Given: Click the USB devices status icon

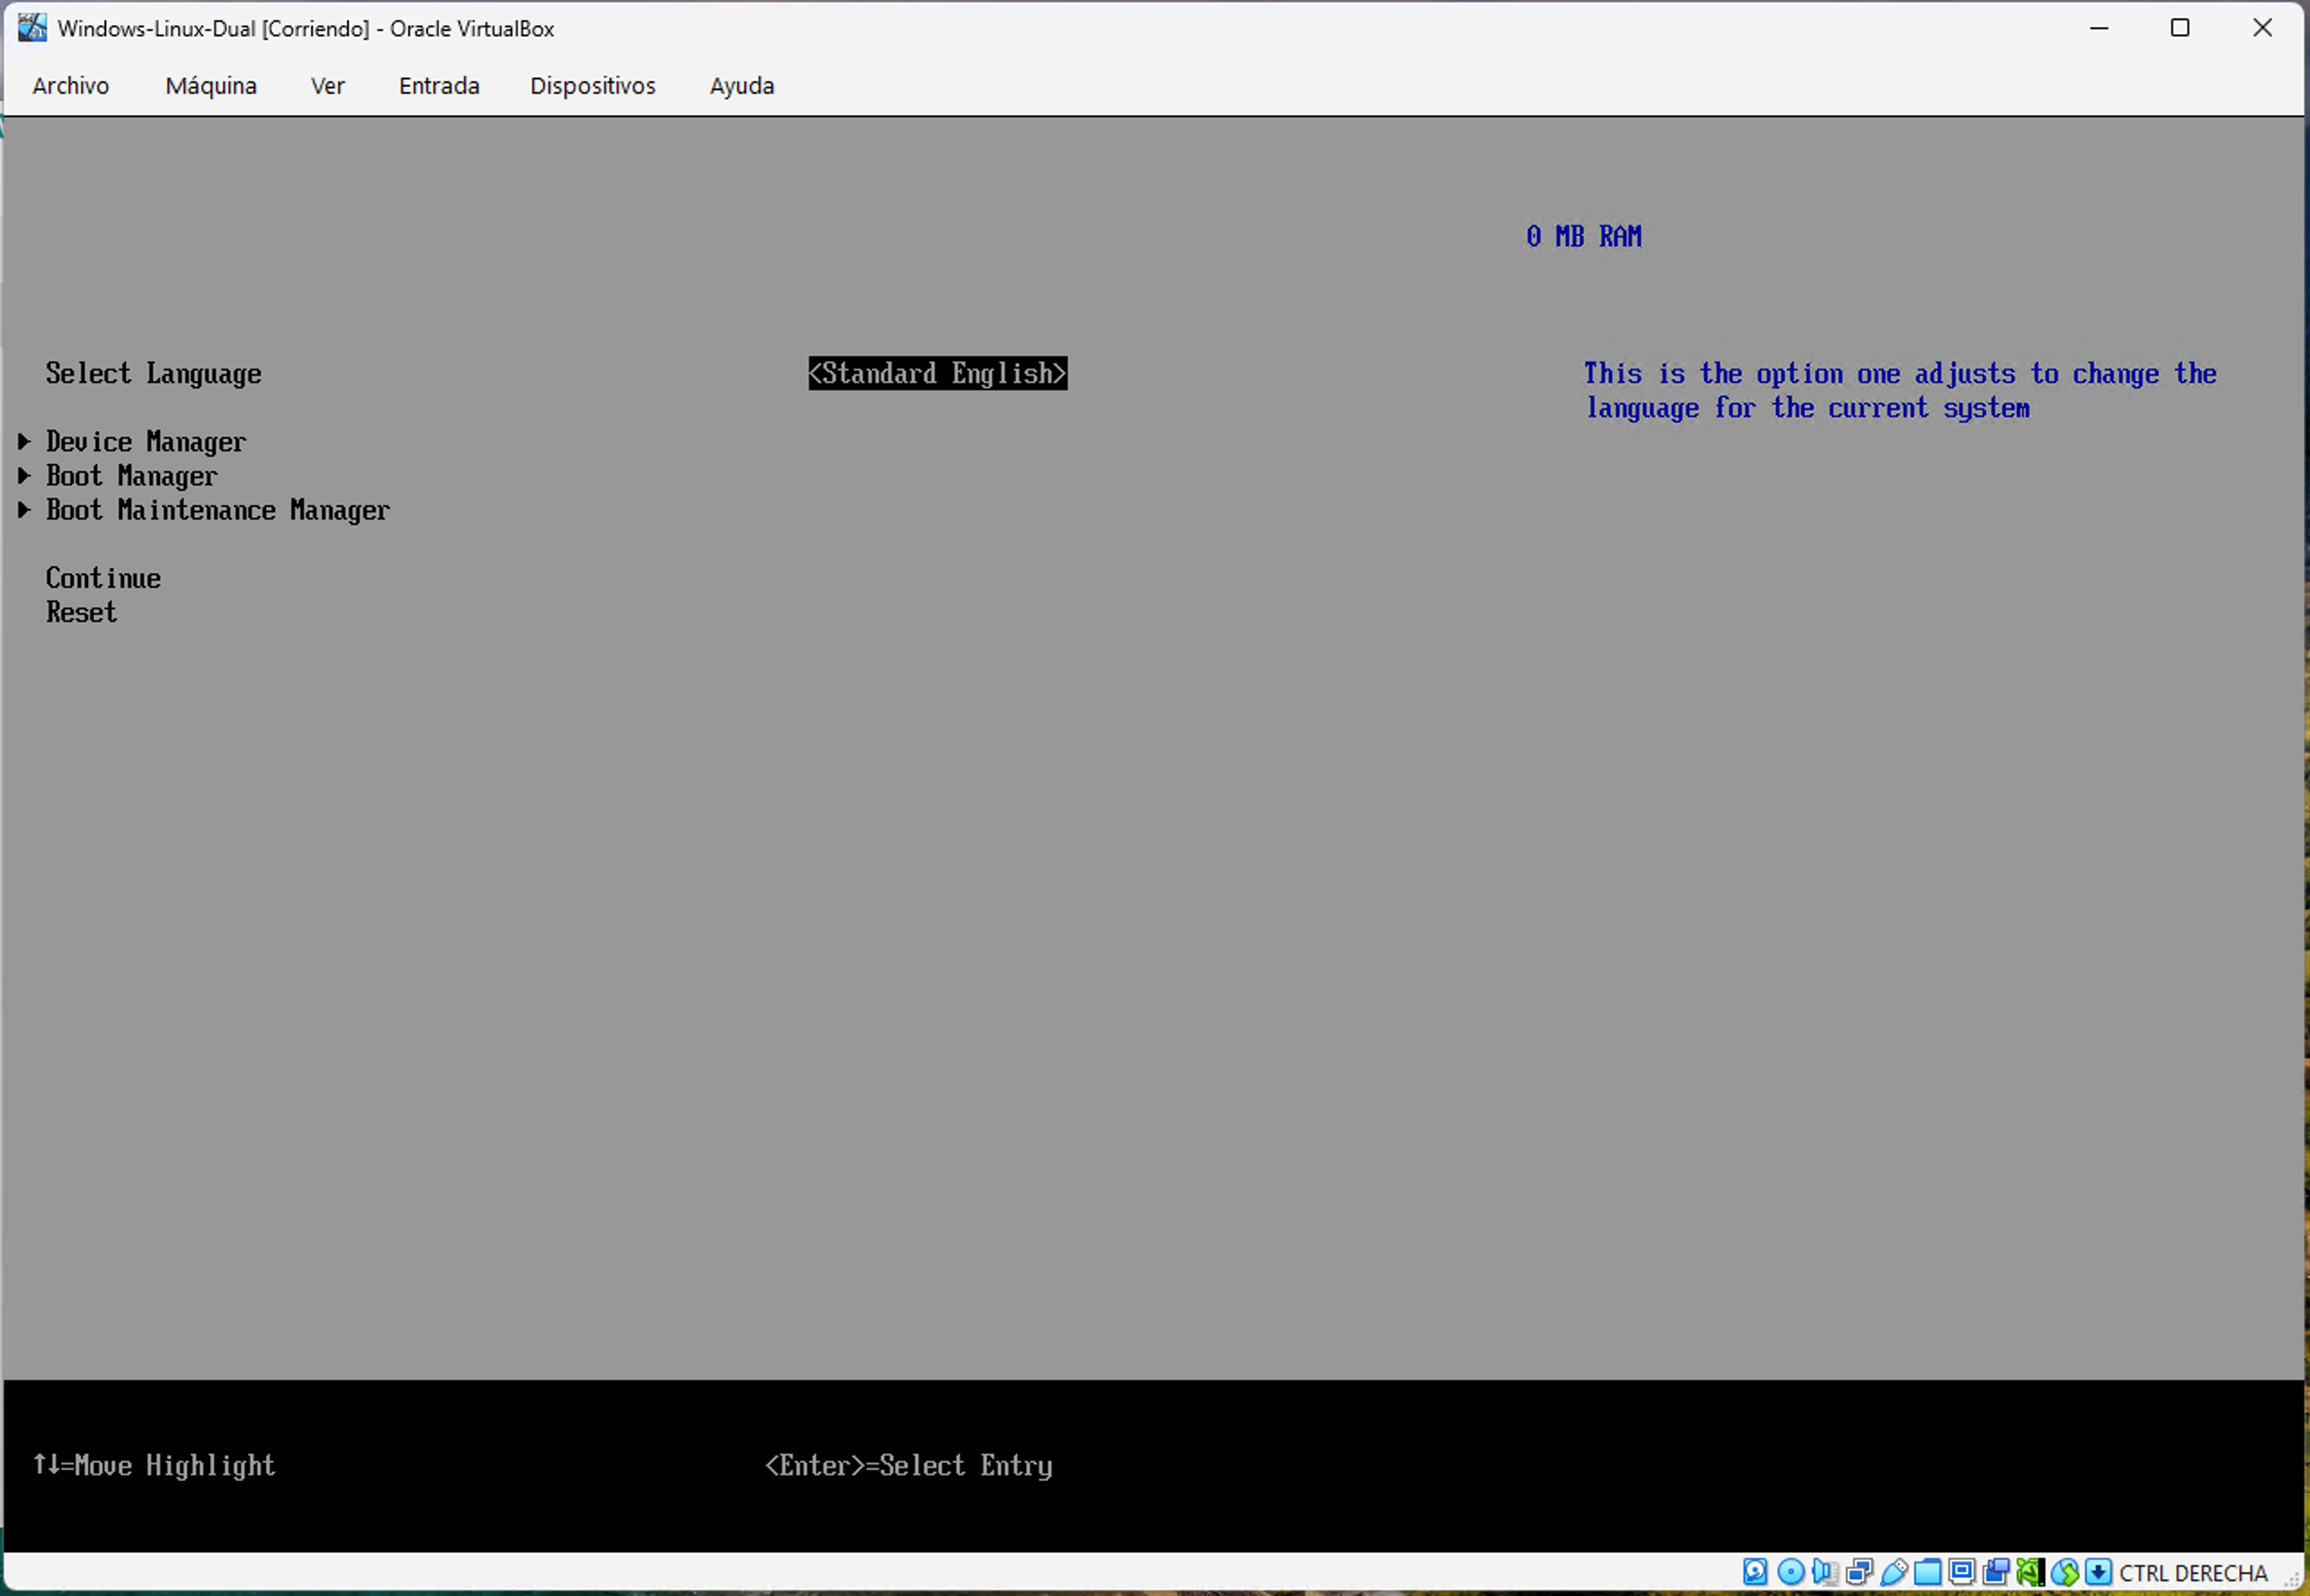Looking at the screenshot, I should [1894, 1572].
